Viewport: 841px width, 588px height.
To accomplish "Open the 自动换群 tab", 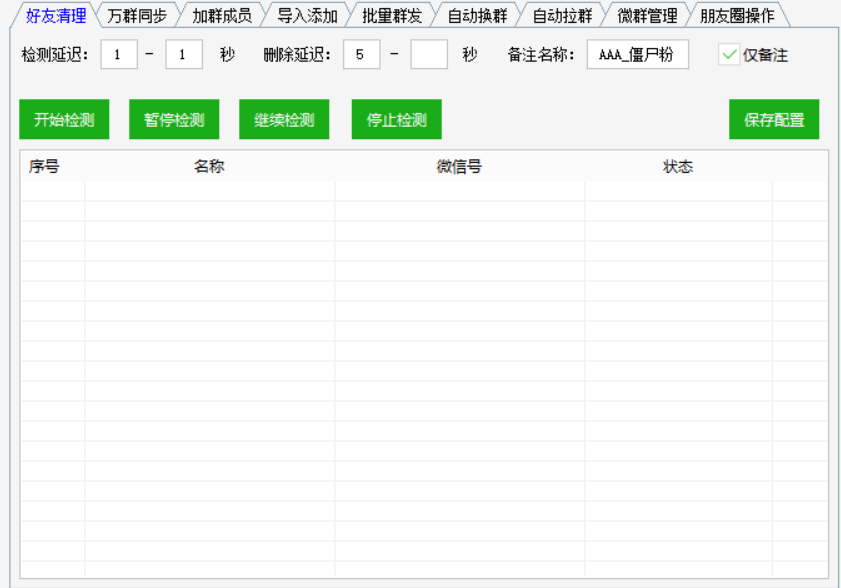I will (x=477, y=16).
